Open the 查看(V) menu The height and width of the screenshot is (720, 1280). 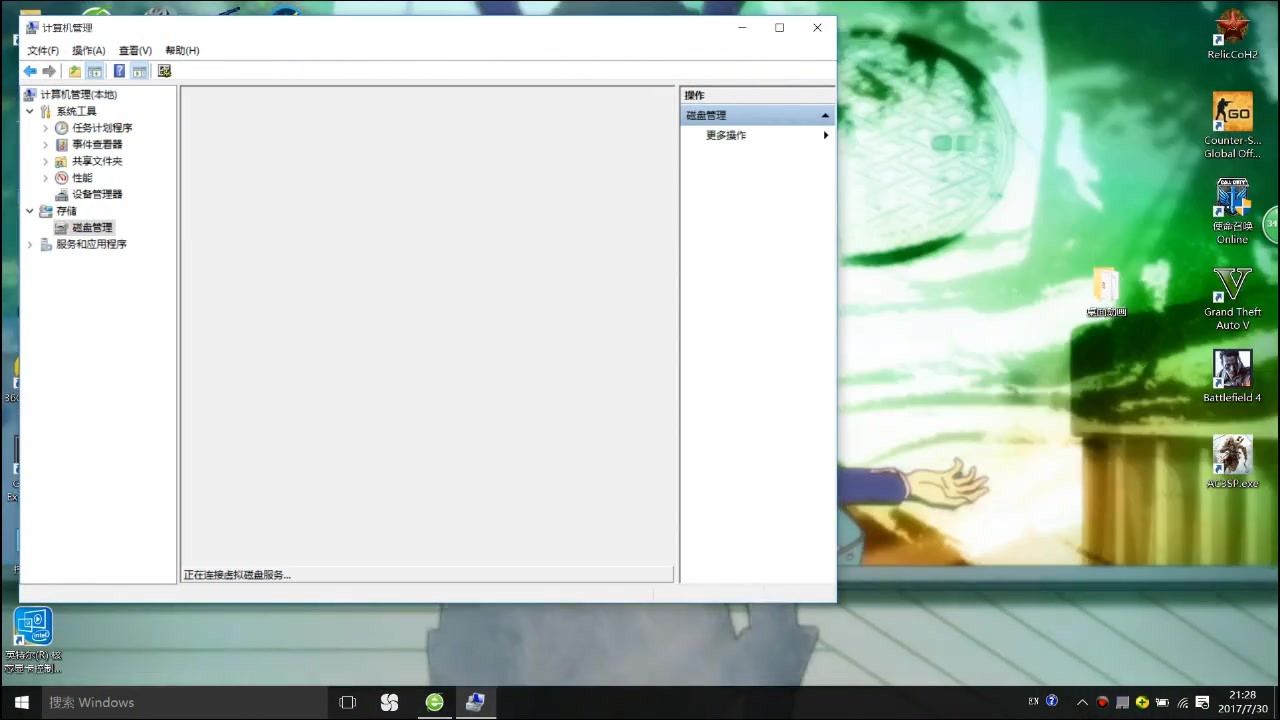(x=135, y=50)
